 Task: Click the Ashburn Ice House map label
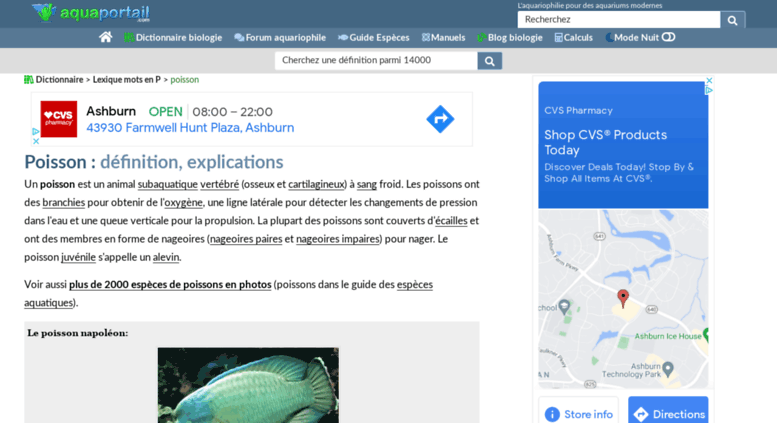coord(668,336)
